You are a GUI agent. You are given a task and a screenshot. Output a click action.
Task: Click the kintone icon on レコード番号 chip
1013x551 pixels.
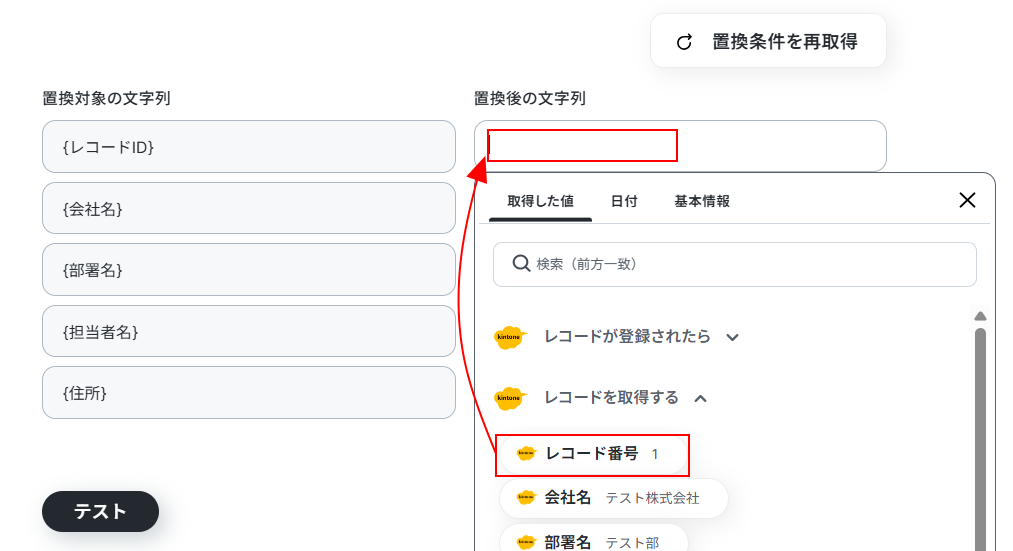[x=527, y=453]
